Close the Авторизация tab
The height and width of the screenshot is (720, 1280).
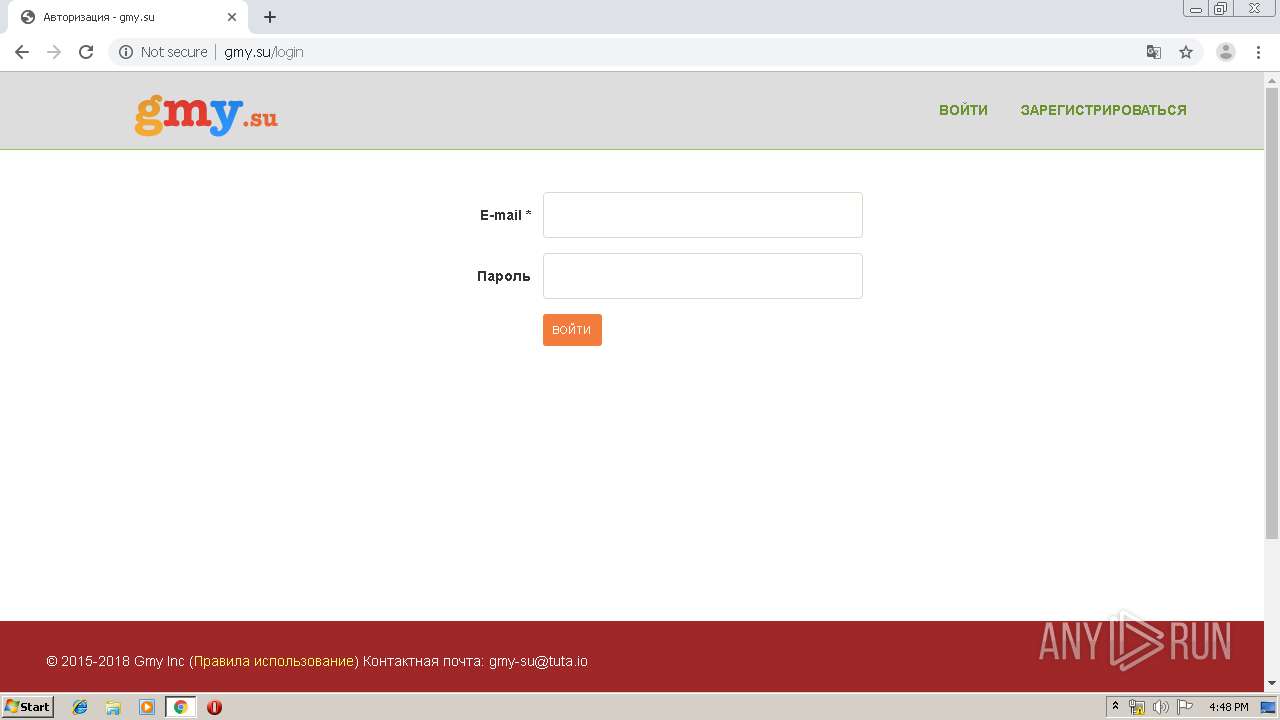pyautogui.click(x=232, y=17)
